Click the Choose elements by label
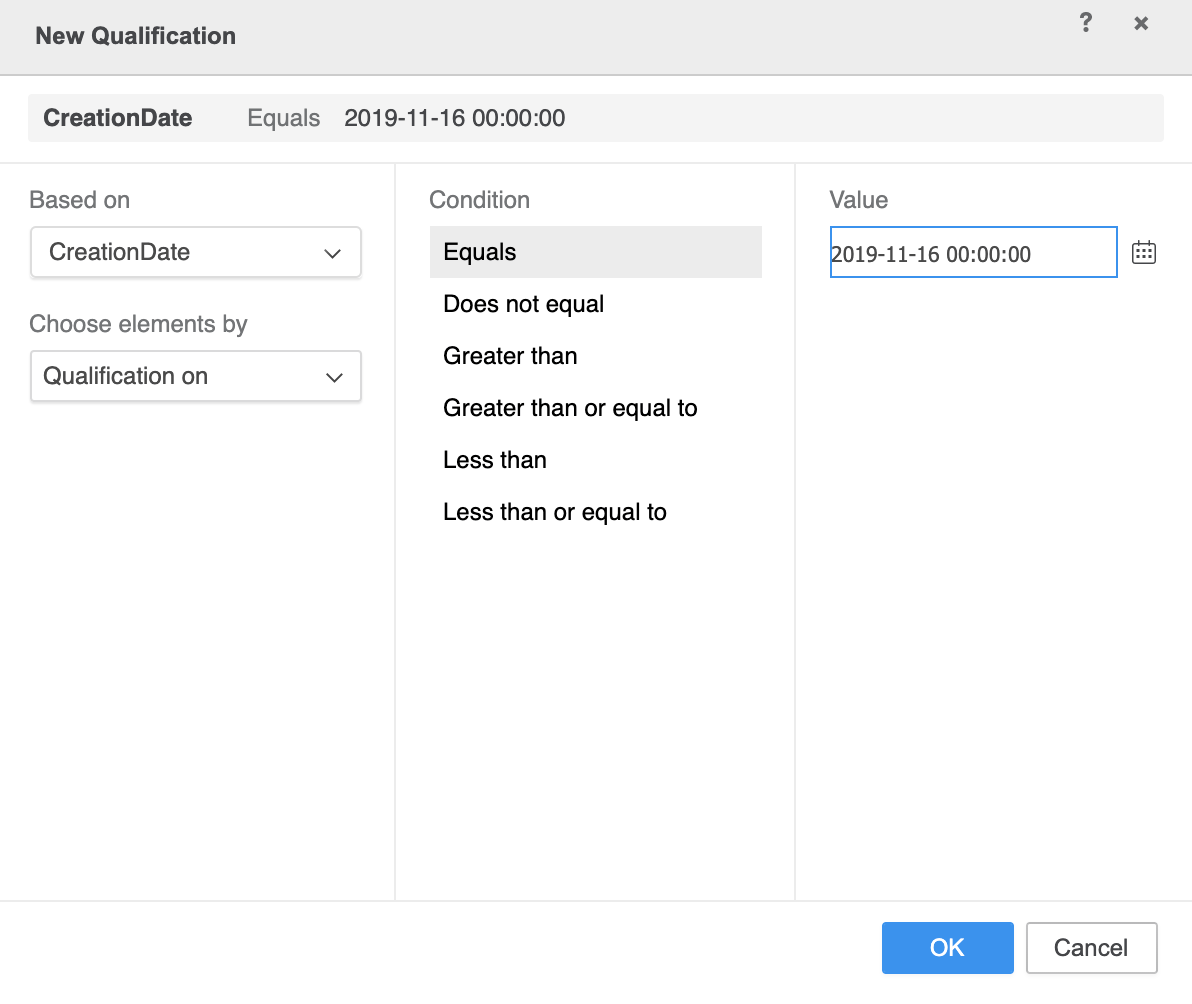This screenshot has height=1004, width=1192. [138, 324]
